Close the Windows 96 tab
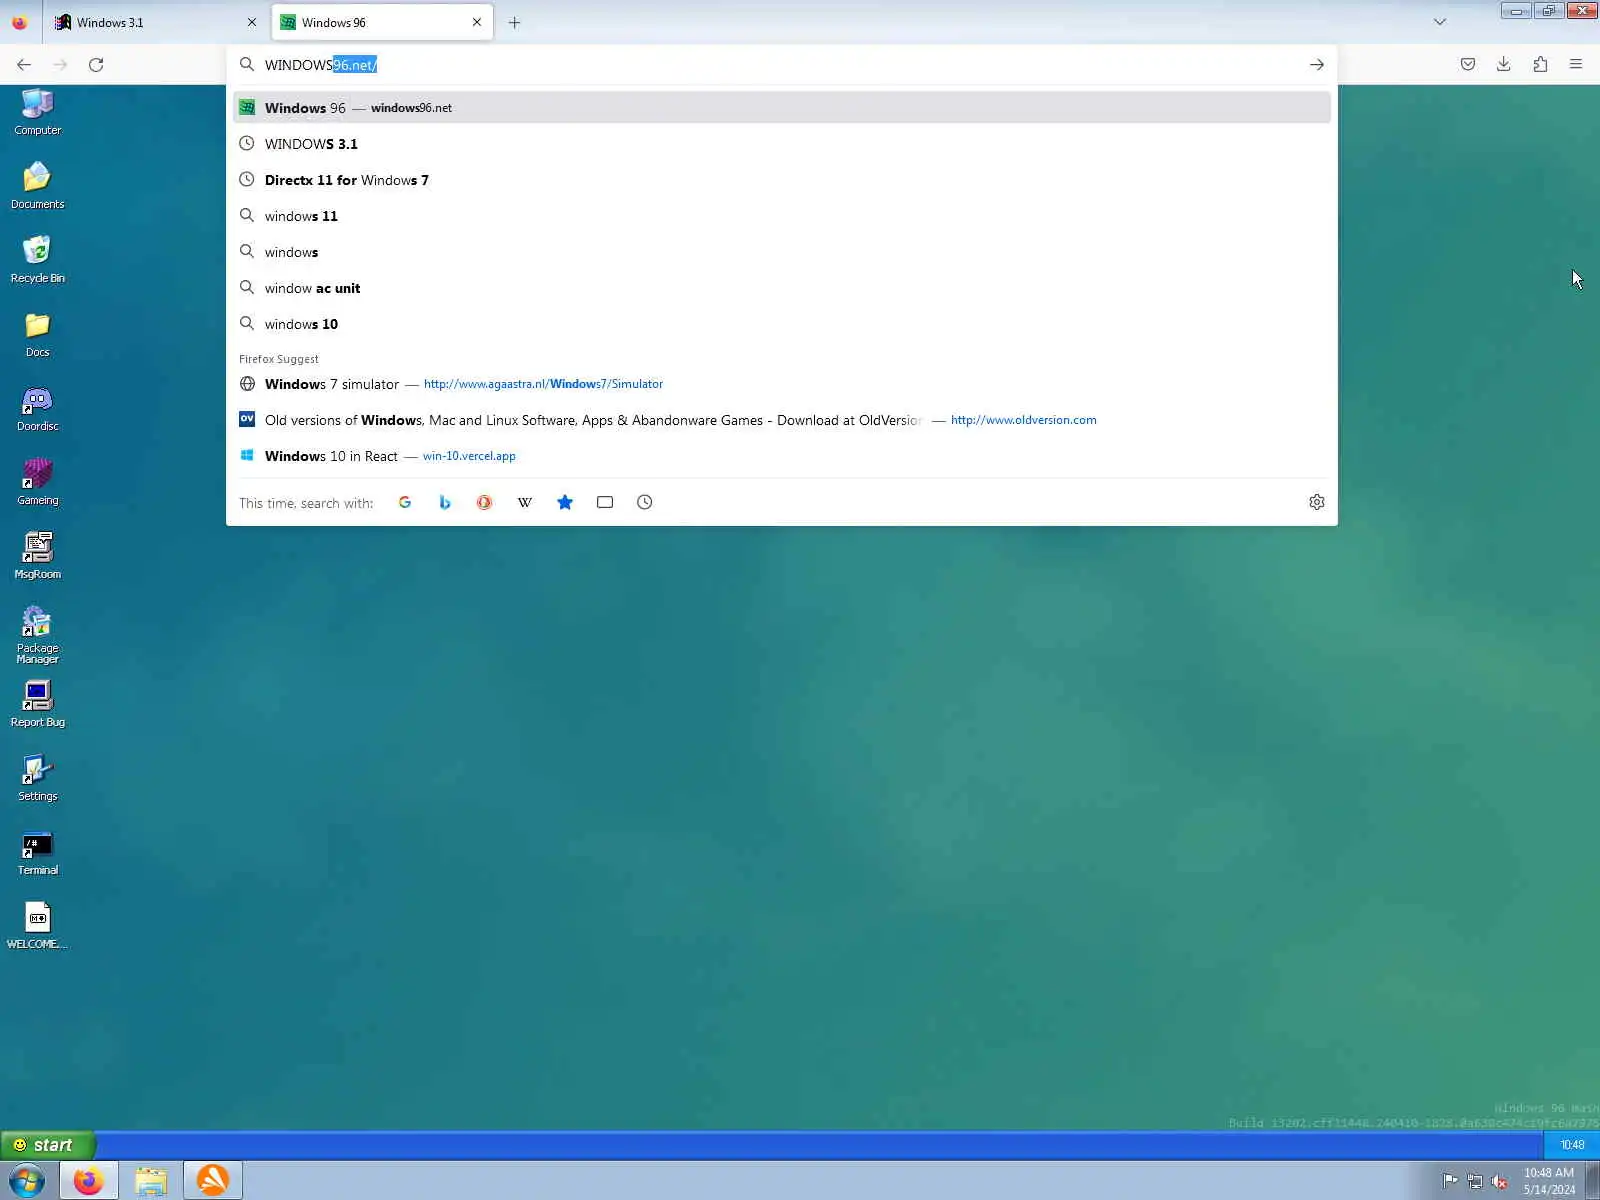 pyautogui.click(x=477, y=22)
